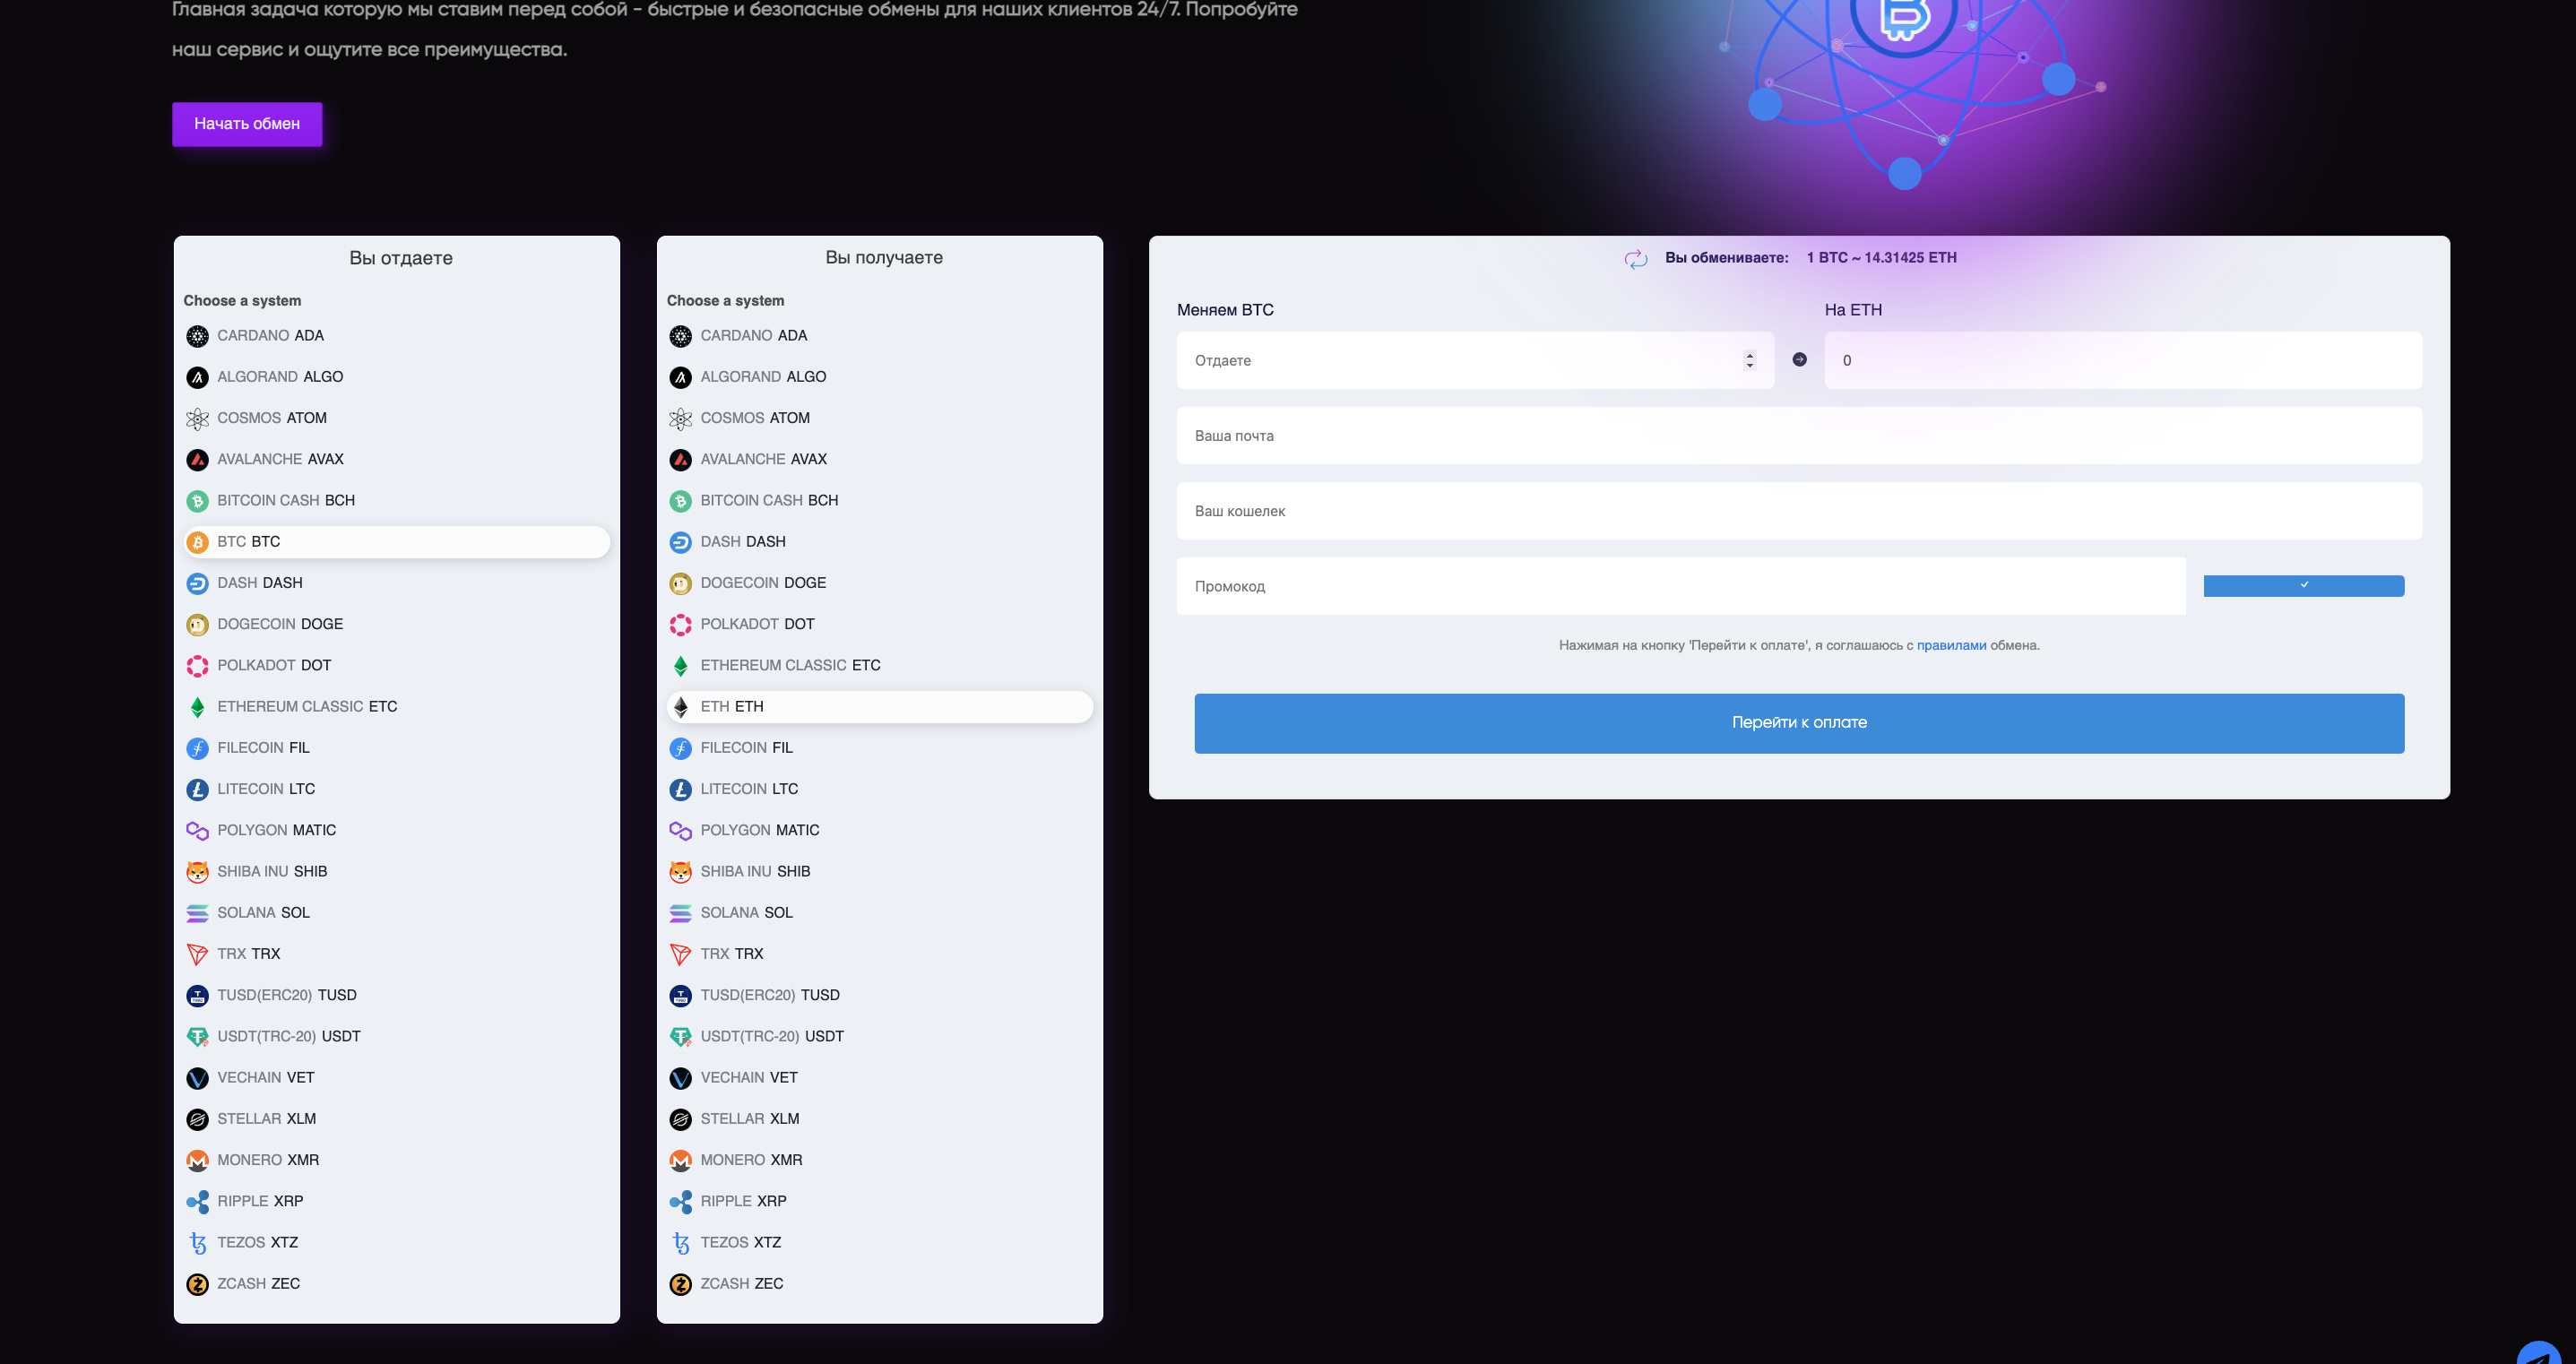Viewport: 2576px width, 1364px height.
Task: Click the stepper arrows in Отдаете field
Action: click(1749, 360)
